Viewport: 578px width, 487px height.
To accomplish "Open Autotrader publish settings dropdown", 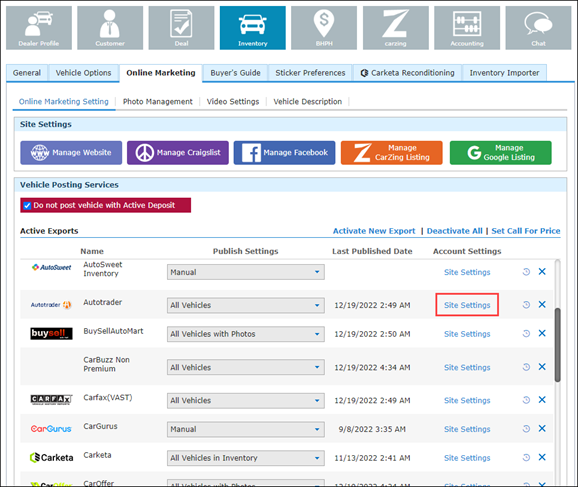I will click(x=246, y=305).
